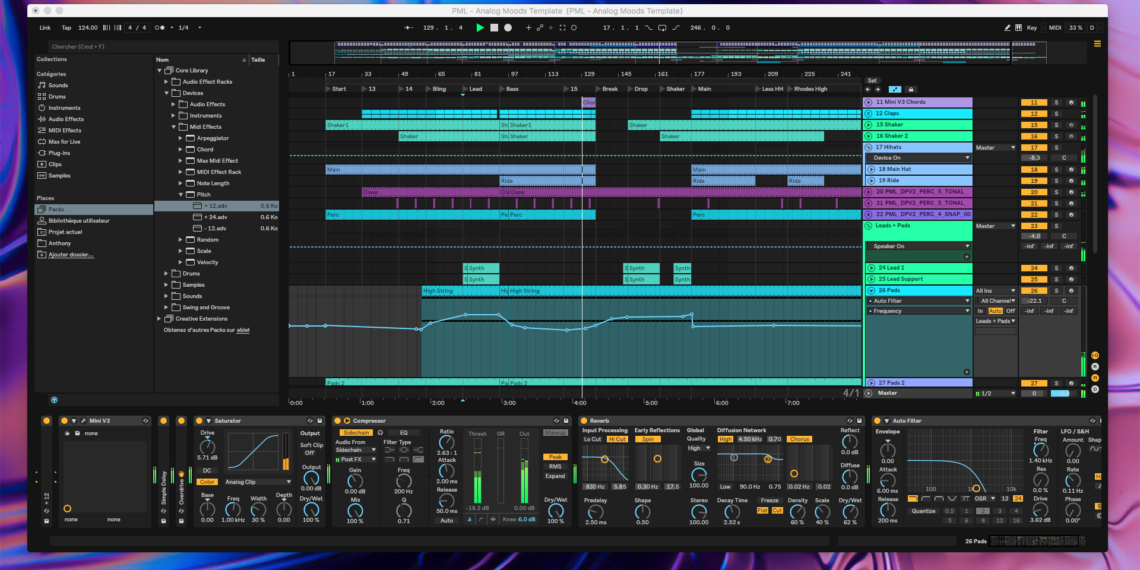This screenshot has height=570, width=1140.
Task: Toggle the Compressor device power button
Action: [x=337, y=421]
